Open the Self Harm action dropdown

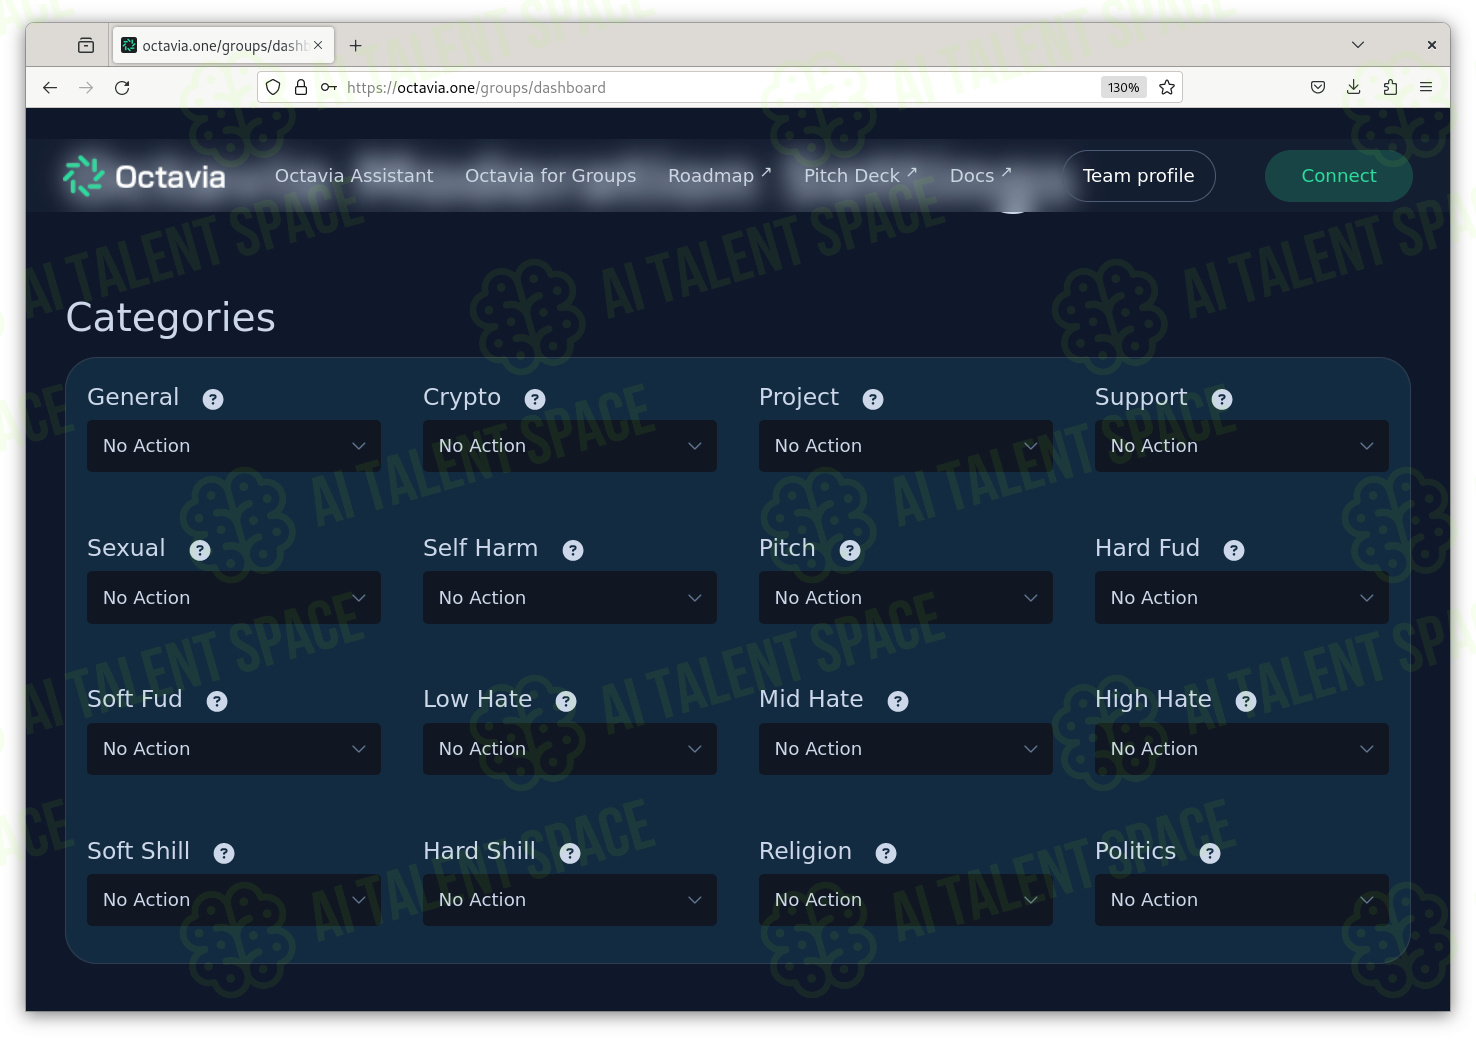pos(570,598)
